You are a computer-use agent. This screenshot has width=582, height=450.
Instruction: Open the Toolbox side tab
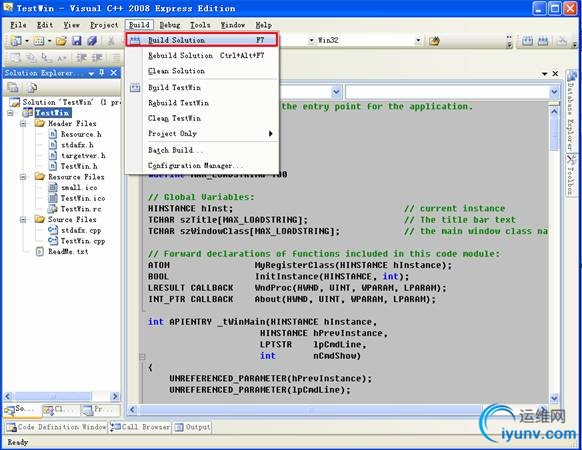(571, 175)
